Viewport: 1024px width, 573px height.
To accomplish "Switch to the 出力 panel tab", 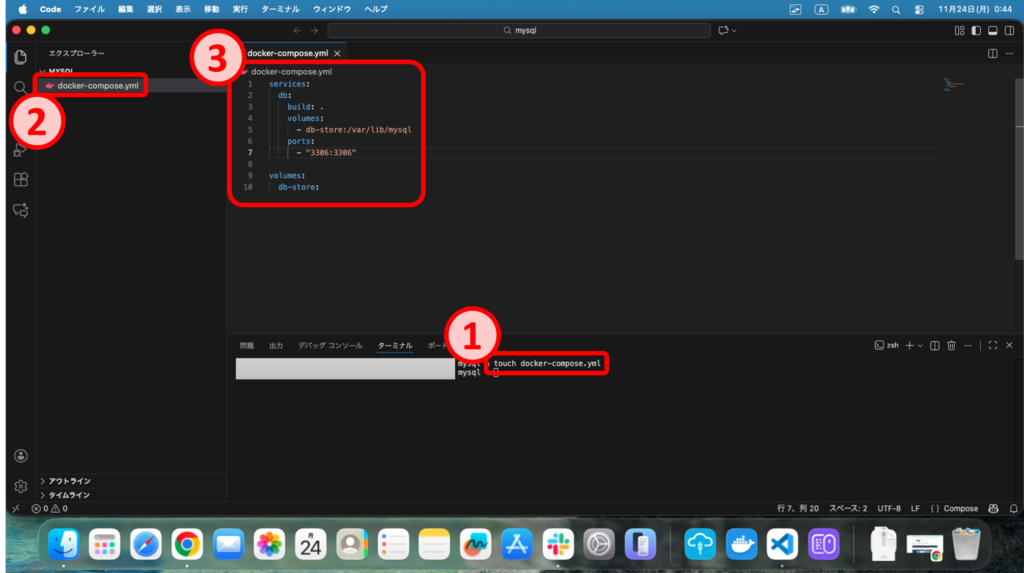I will tap(276, 345).
